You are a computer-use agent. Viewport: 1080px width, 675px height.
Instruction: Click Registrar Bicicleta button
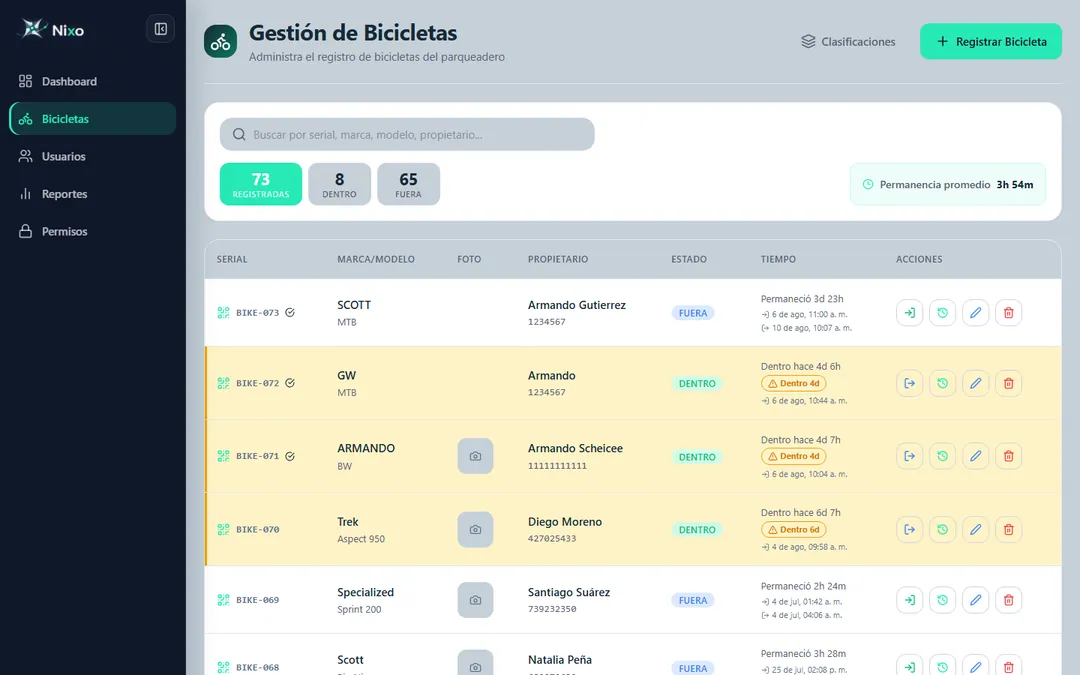click(990, 41)
